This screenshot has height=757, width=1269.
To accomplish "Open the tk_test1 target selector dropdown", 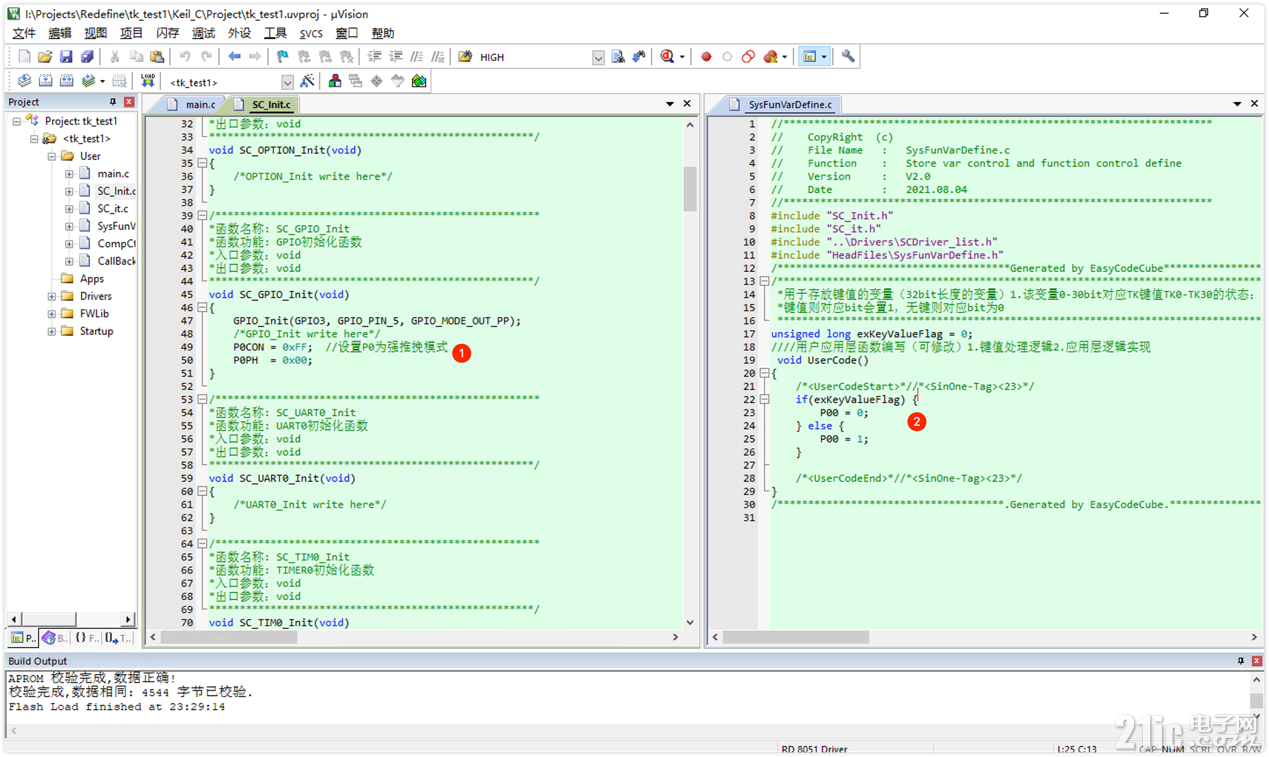I will tap(287, 82).
